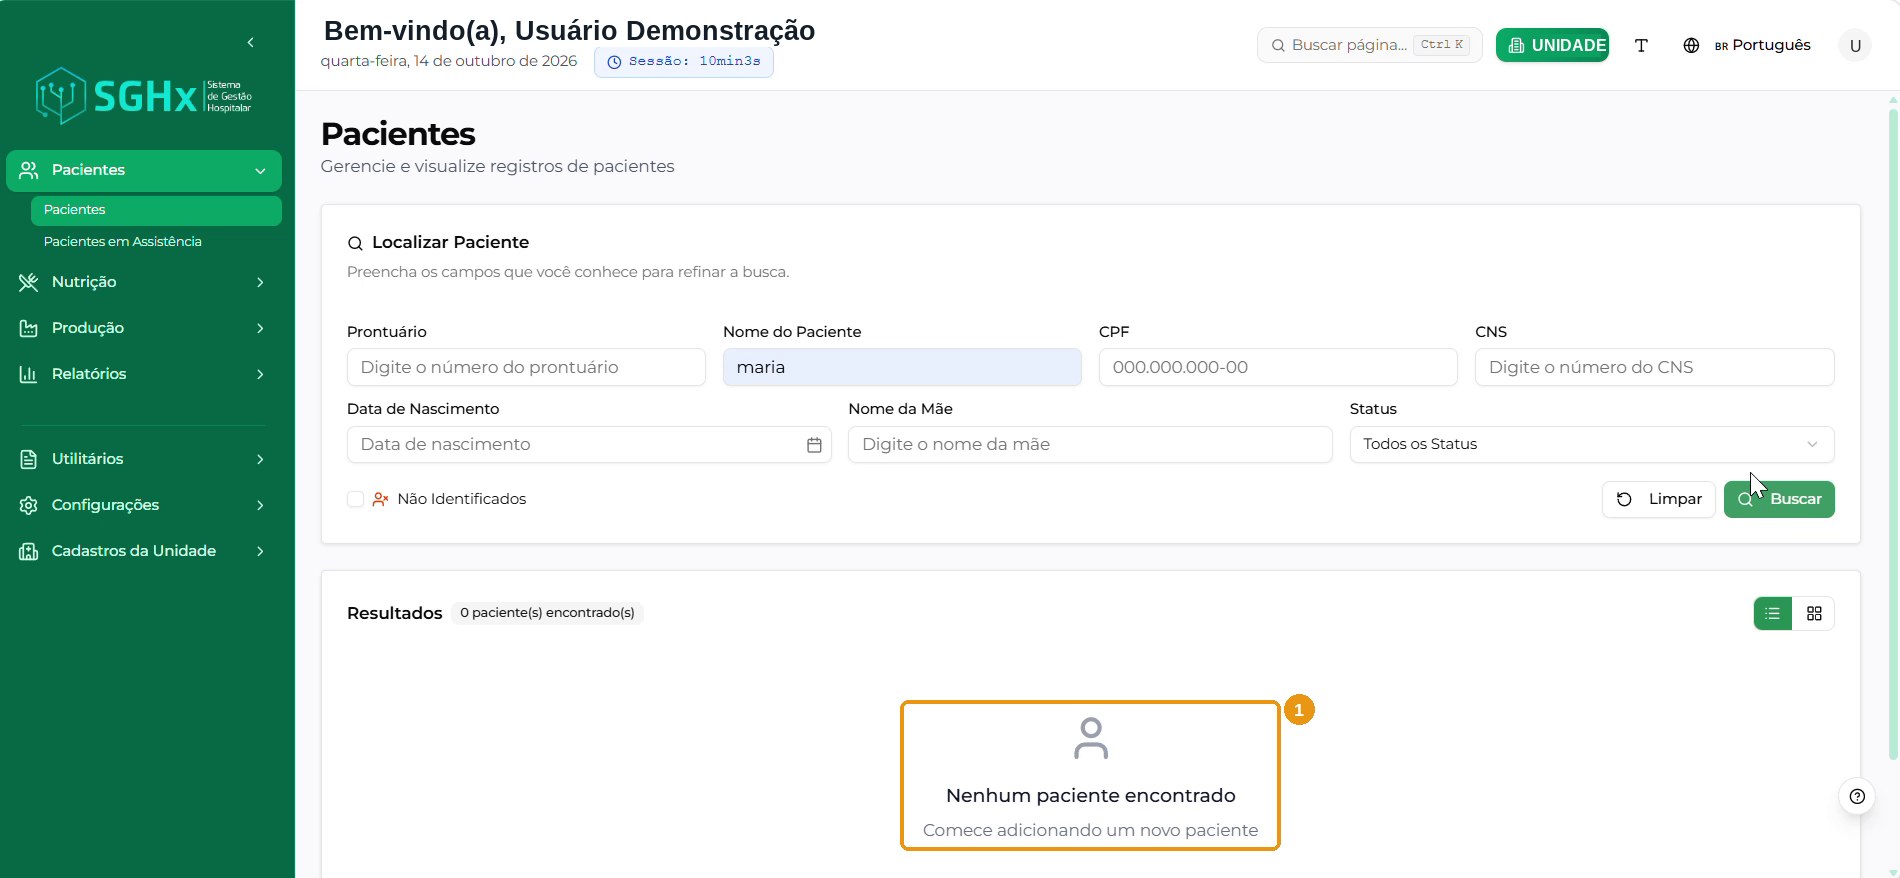Screen dimensions: 1900x878
Task: Click the Nome da Mãe field
Action: (x=1090, y=444)
